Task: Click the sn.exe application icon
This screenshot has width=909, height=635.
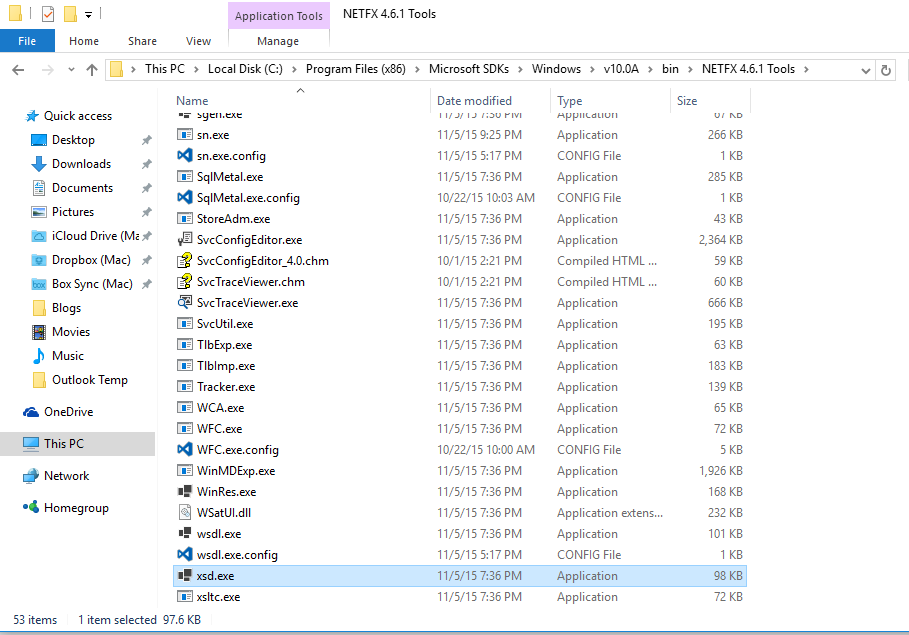Action: click(x=184, y=135)
